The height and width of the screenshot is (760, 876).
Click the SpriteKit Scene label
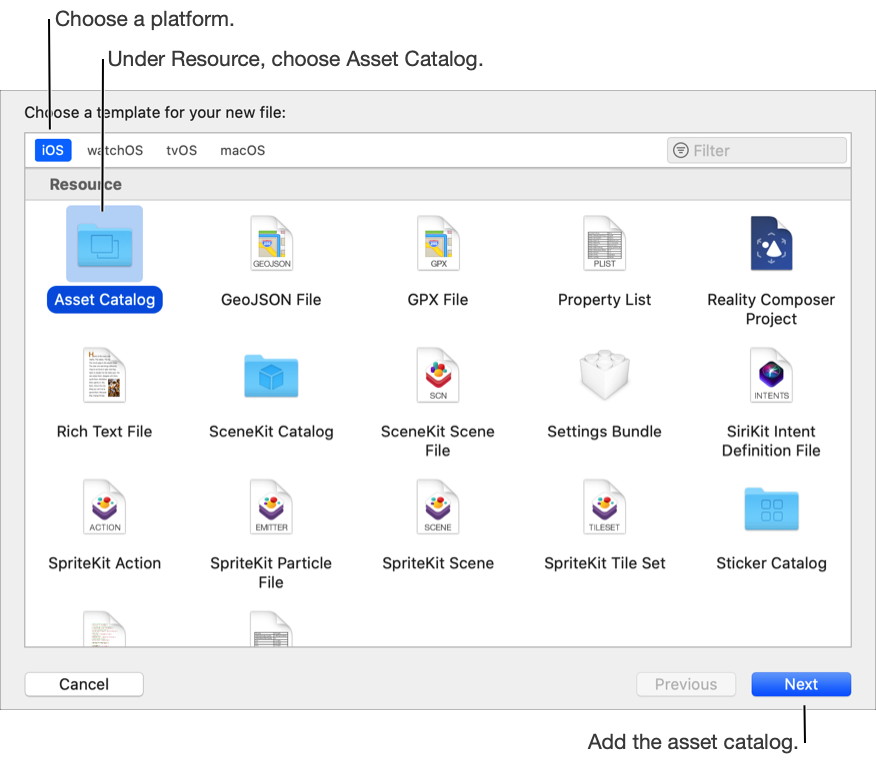pos(438,563)
